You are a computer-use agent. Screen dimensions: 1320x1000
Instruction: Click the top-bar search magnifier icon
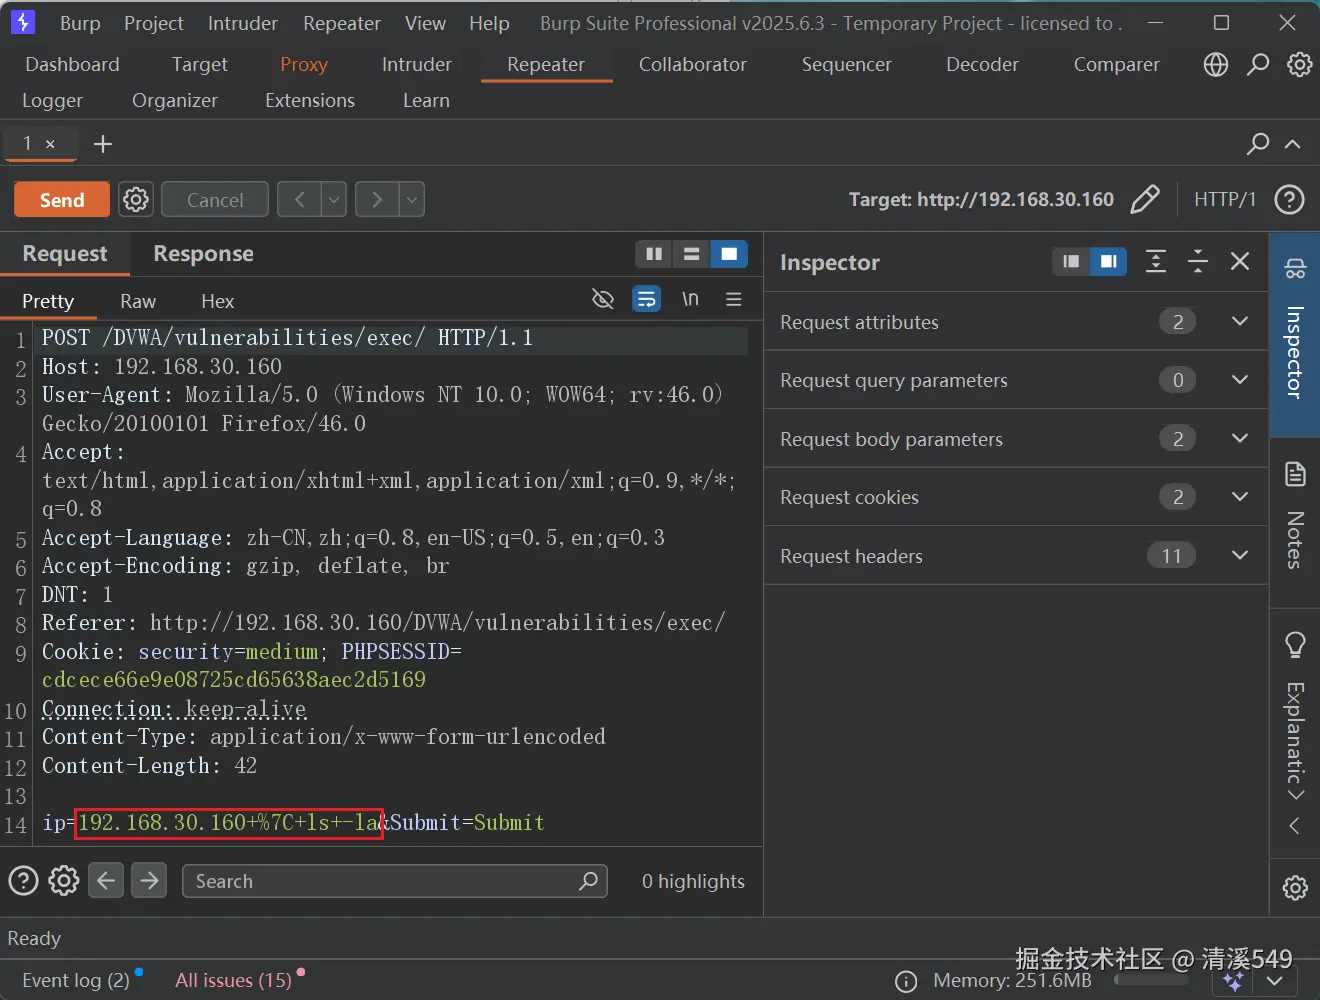(1258, 65)
